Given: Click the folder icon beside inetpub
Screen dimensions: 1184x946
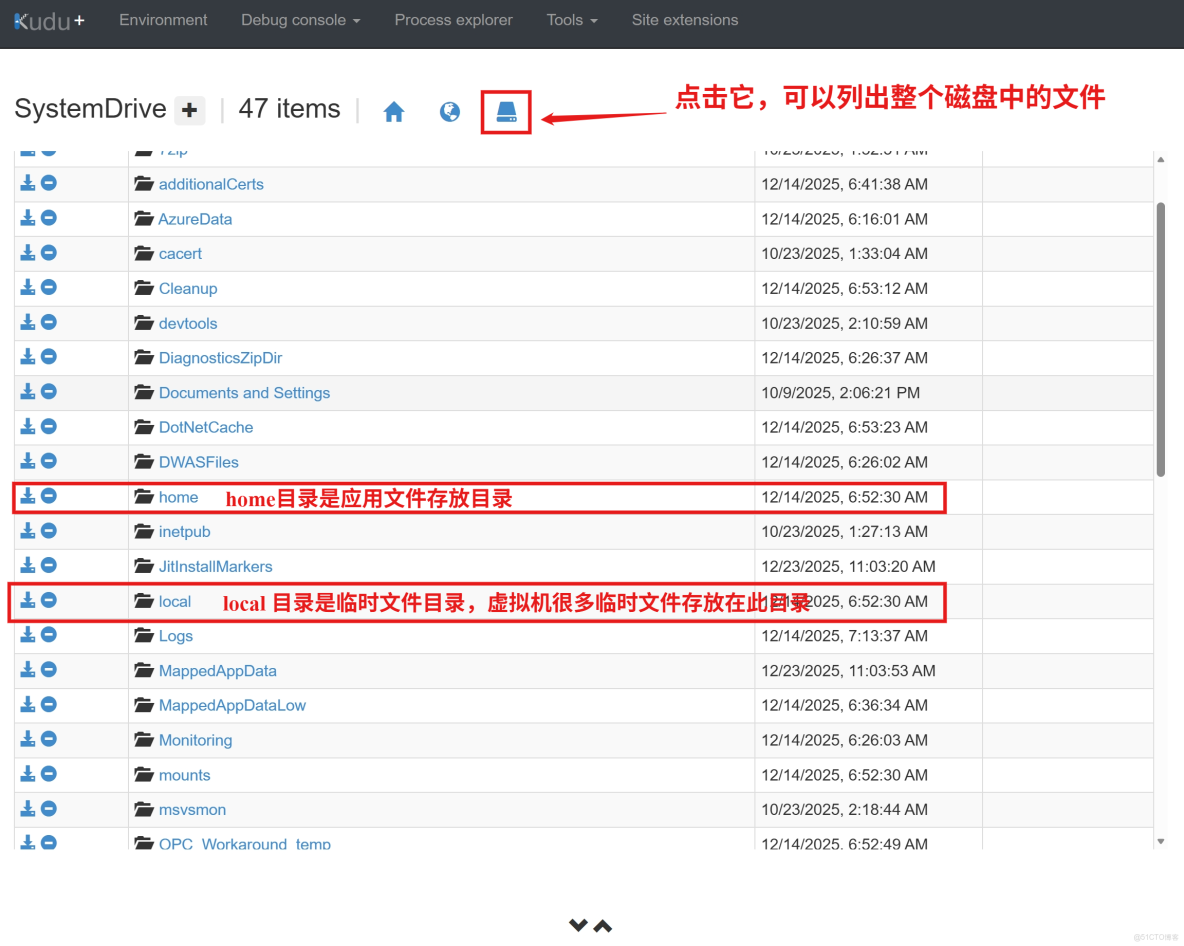Looking at the screenshot, I should [x=143, y=531].
